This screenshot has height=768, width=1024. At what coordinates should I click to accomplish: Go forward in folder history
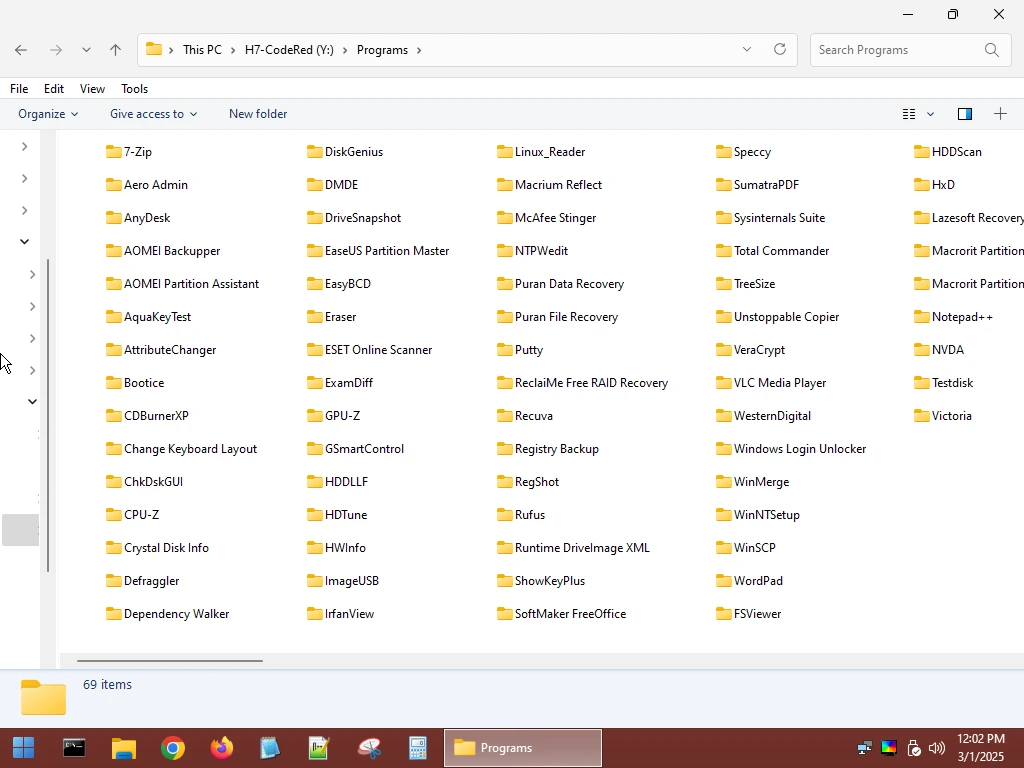click(56, 50)
